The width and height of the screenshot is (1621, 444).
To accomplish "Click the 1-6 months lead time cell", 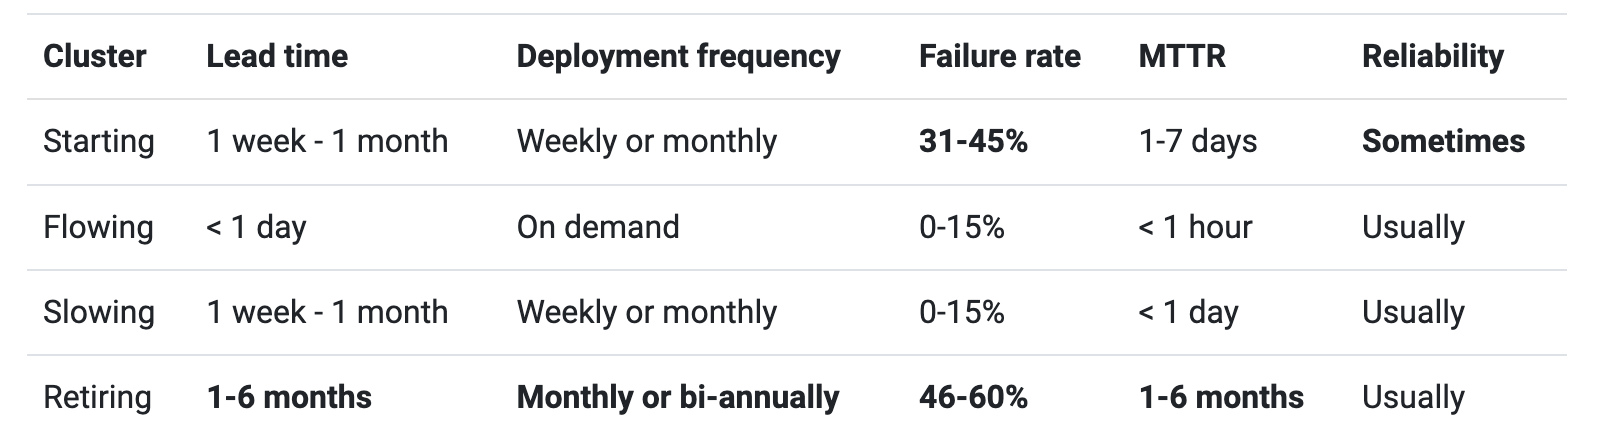I will click(x=289, y=397).
